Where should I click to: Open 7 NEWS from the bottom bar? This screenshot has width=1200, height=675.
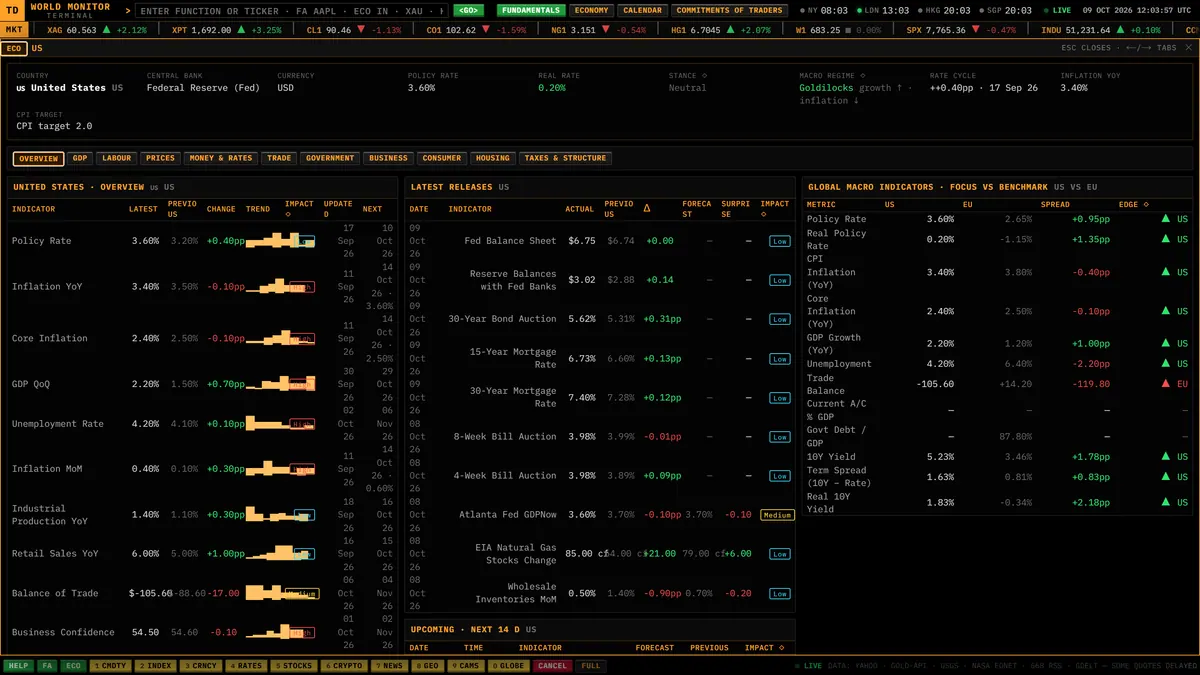pyautogui.click(x=389, y=665)
